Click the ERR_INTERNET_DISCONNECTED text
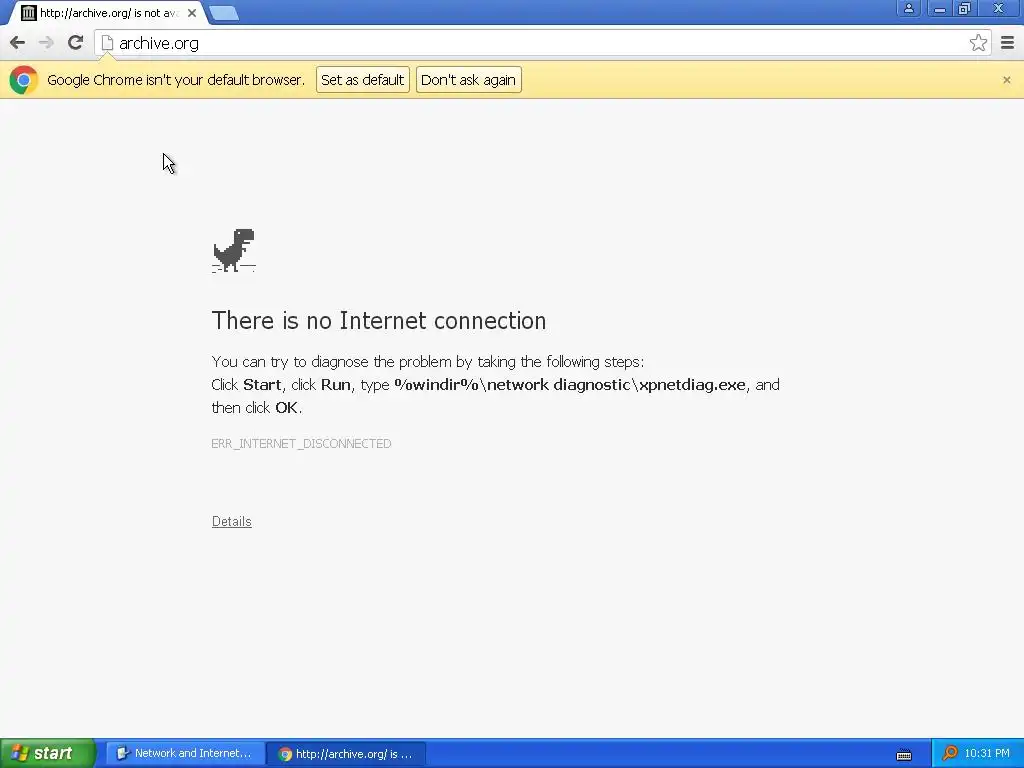This screenshot has width=1024, height=768. click(x=301, y=443)
